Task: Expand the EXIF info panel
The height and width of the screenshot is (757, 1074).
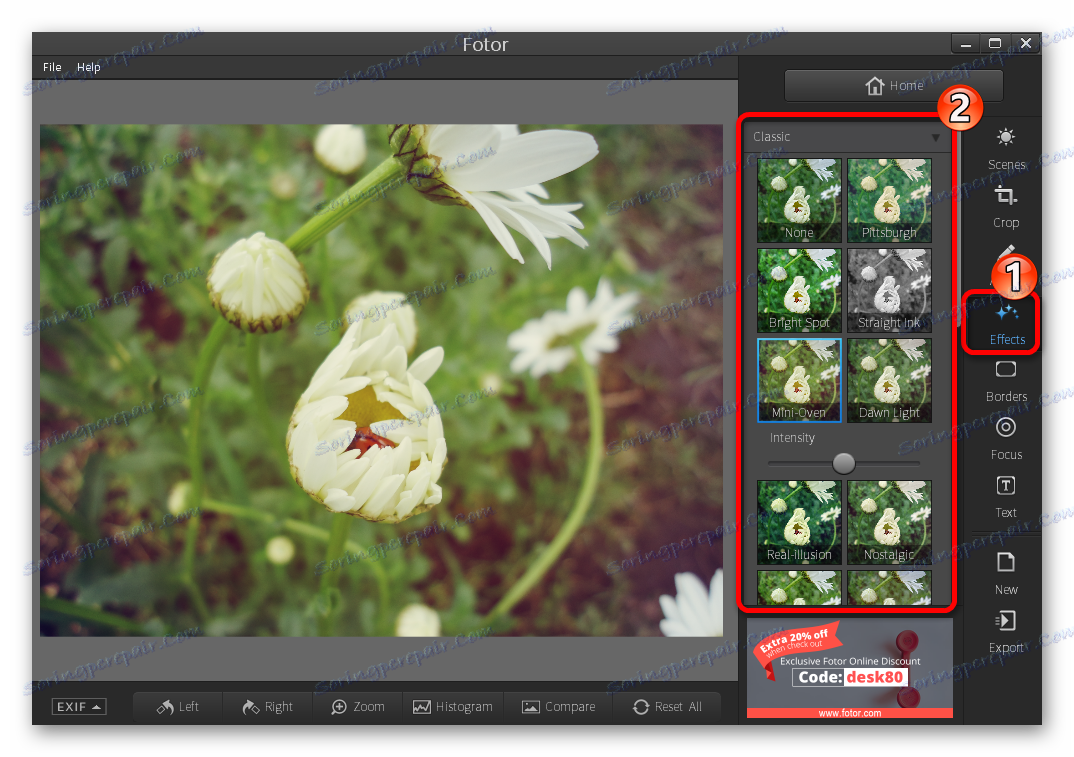Action: coord(79,706)
